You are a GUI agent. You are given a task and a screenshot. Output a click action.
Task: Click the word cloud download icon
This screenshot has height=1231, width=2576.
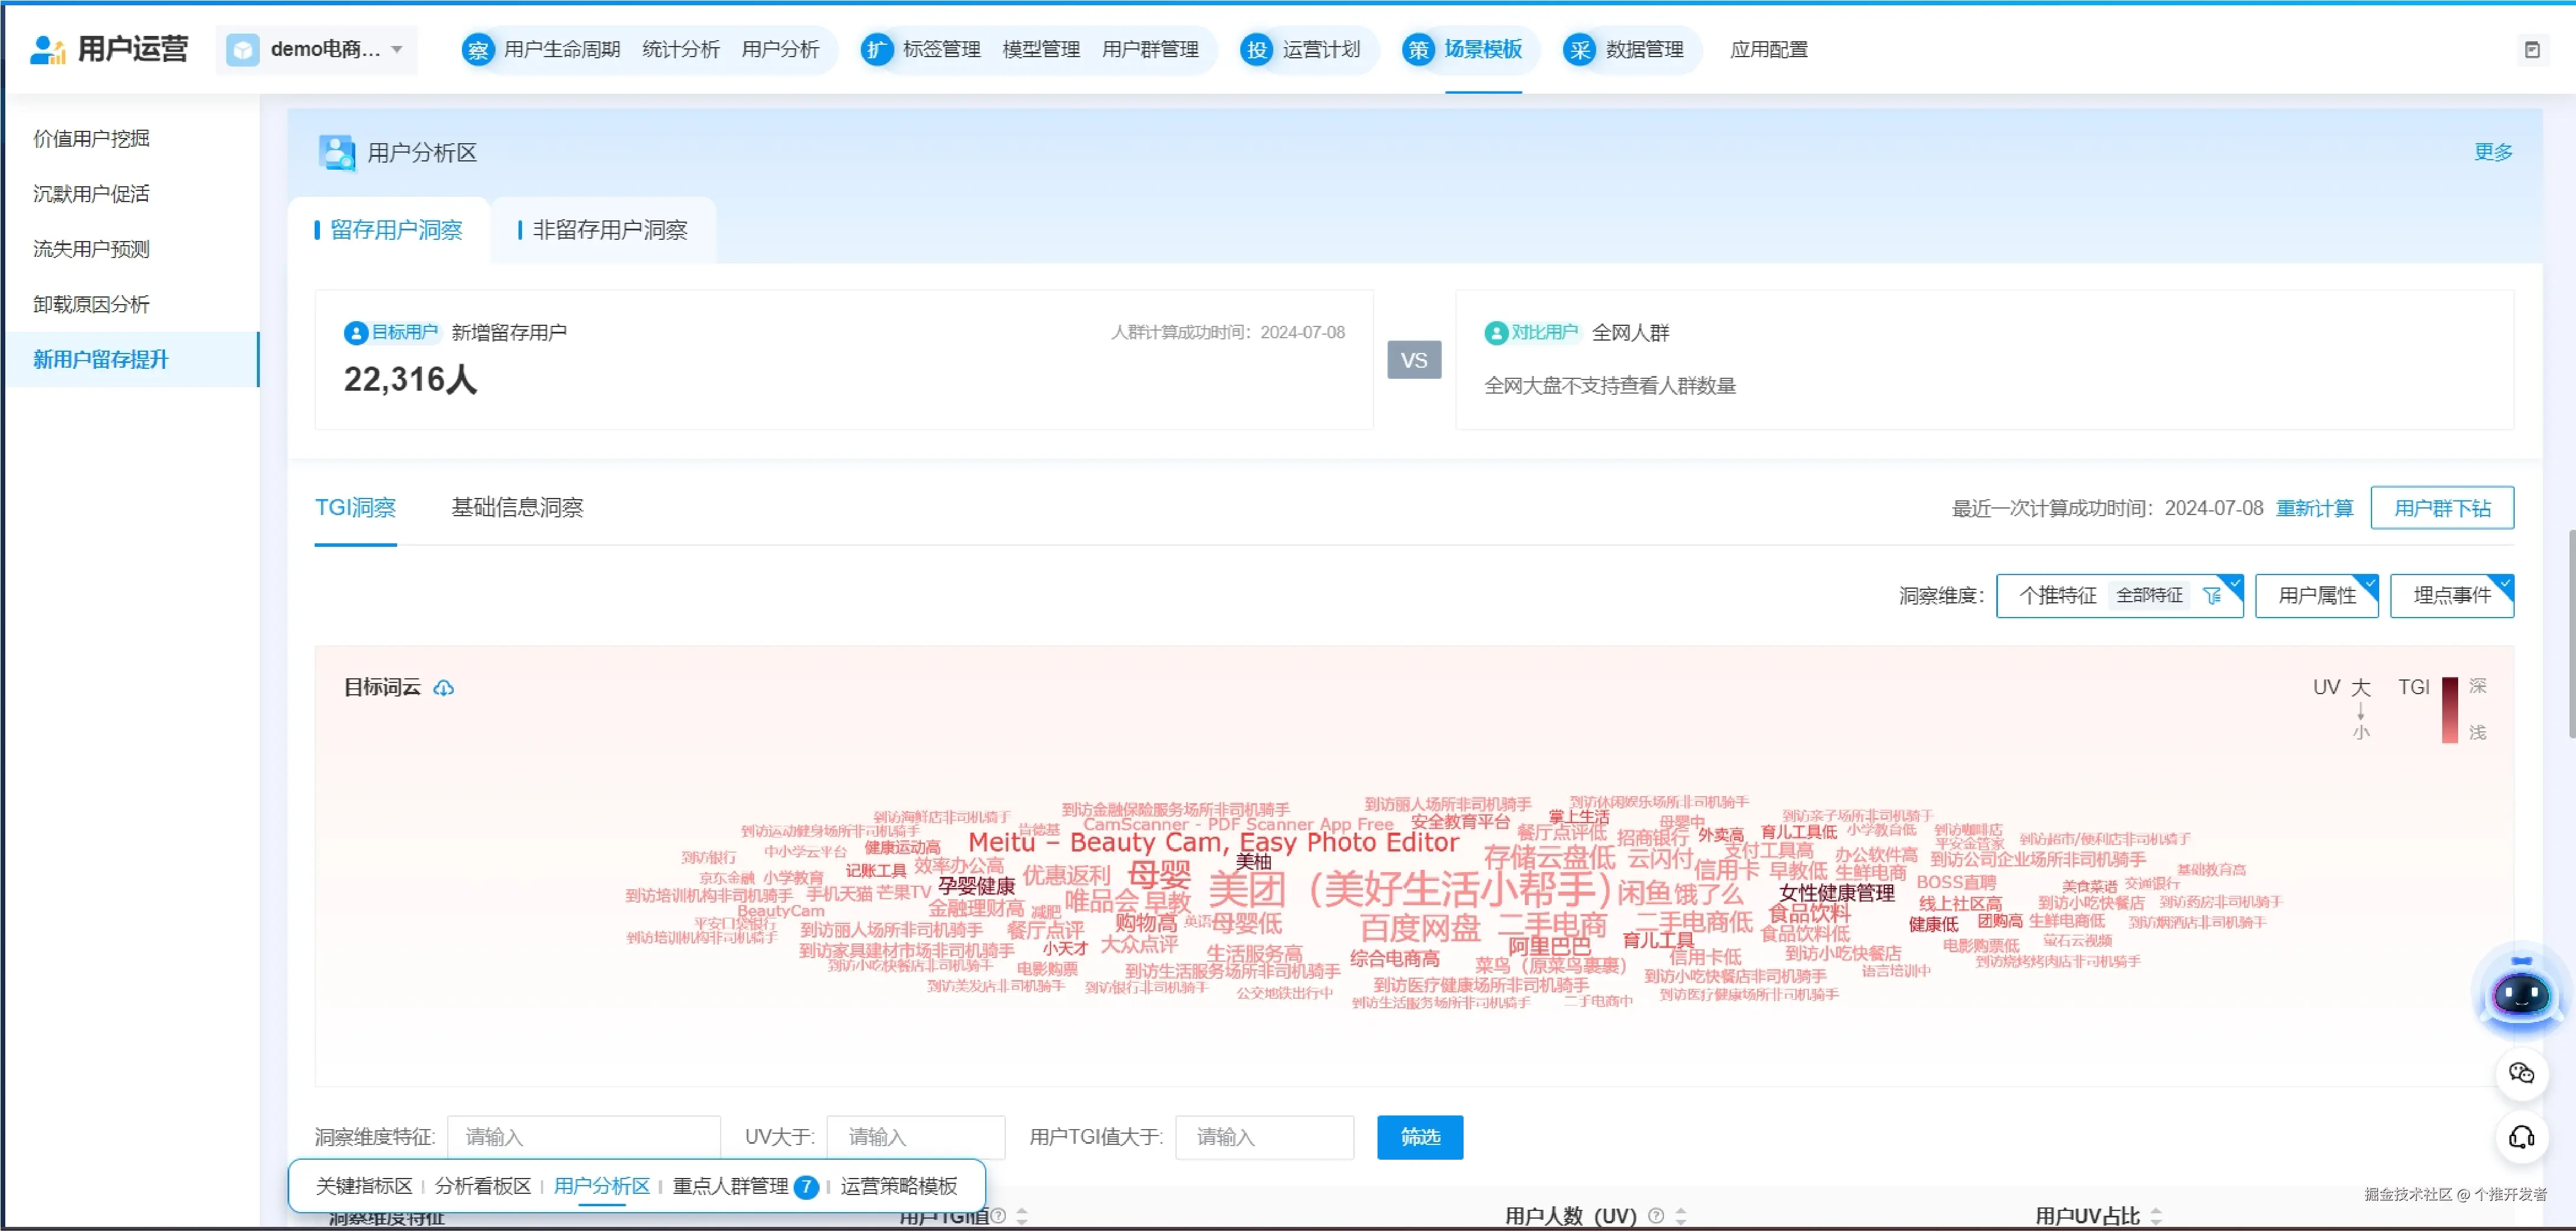(x=443, y=688)
